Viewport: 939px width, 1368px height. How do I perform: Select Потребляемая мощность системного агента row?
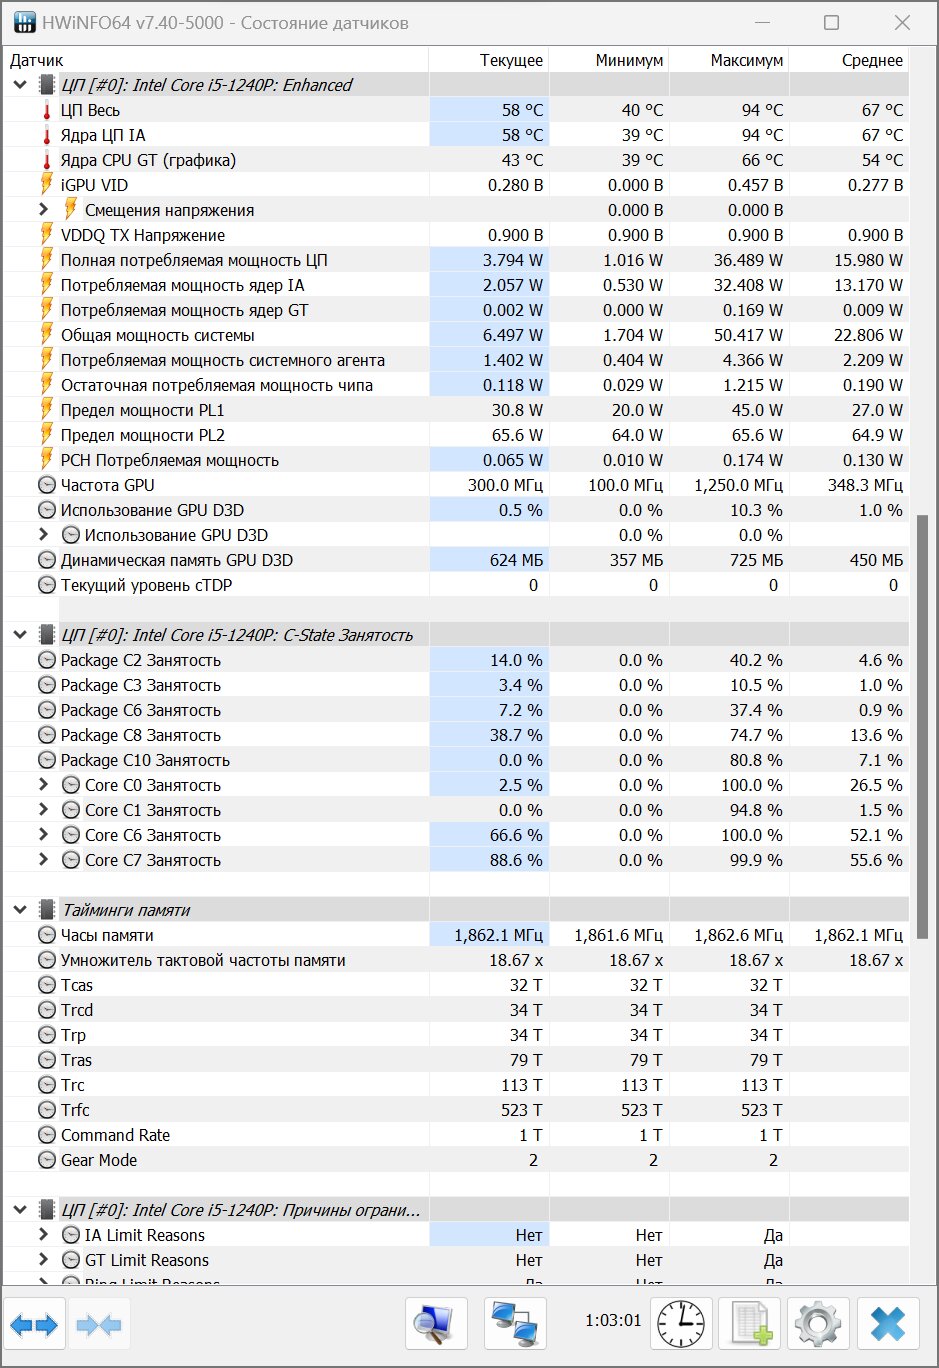point(456,360)
